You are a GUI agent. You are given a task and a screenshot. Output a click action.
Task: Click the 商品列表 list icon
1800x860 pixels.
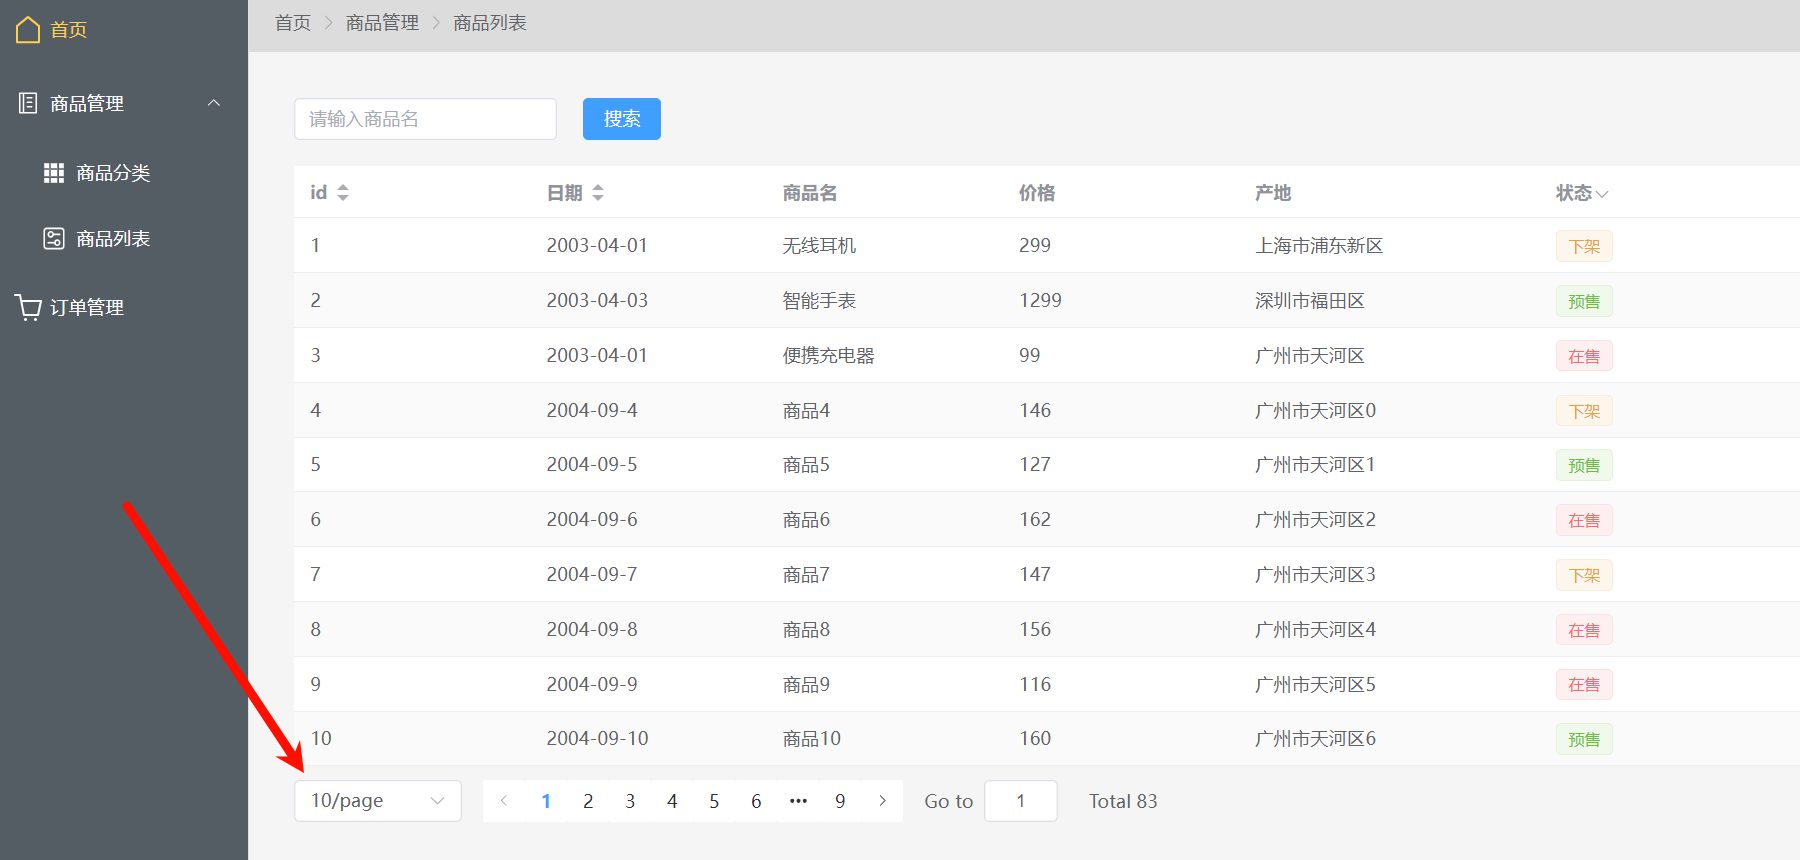(54, 238)
